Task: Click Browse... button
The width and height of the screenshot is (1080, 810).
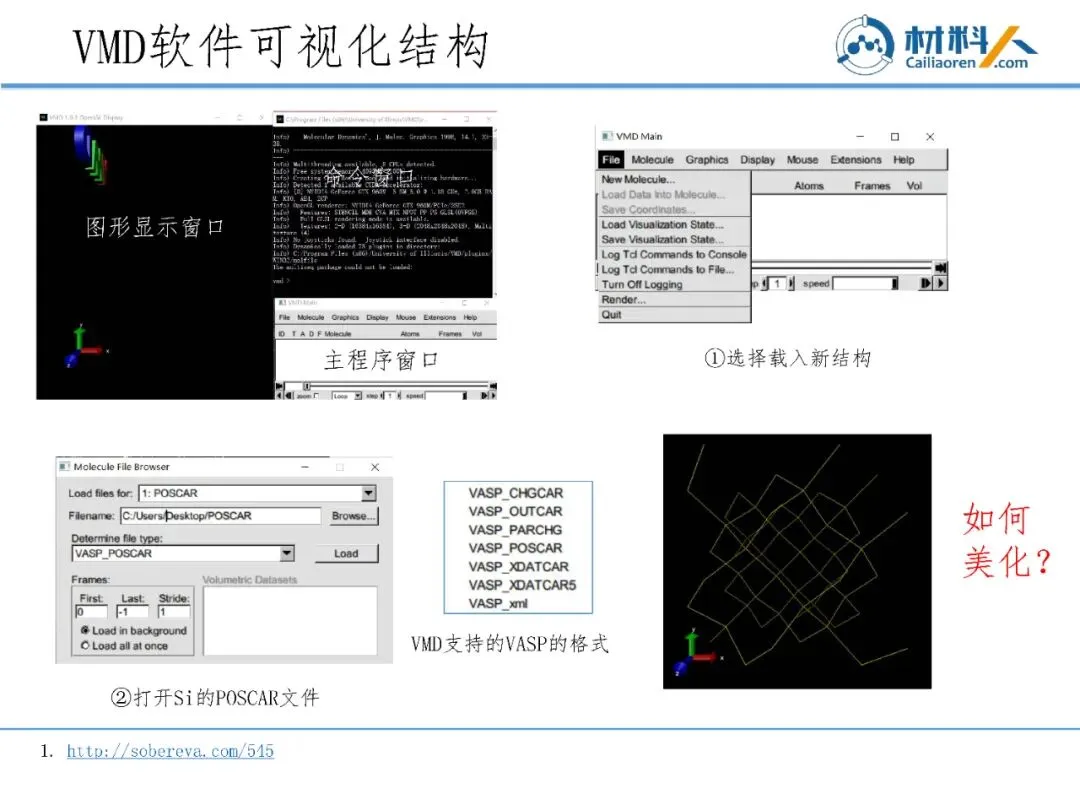Action: (353, 516)
